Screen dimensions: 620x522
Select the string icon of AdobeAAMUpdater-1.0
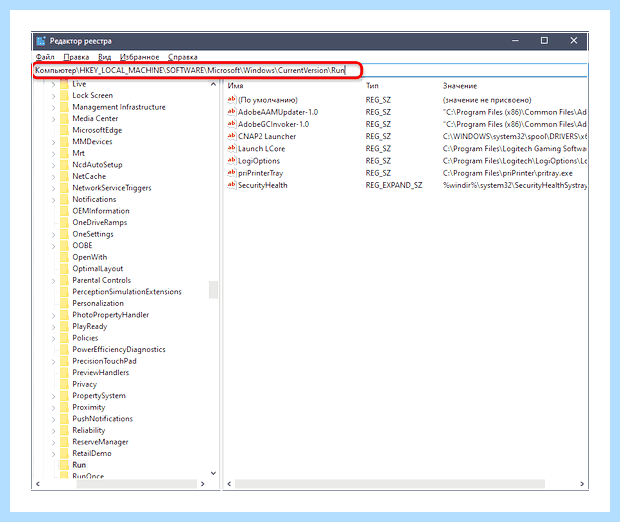232,112
